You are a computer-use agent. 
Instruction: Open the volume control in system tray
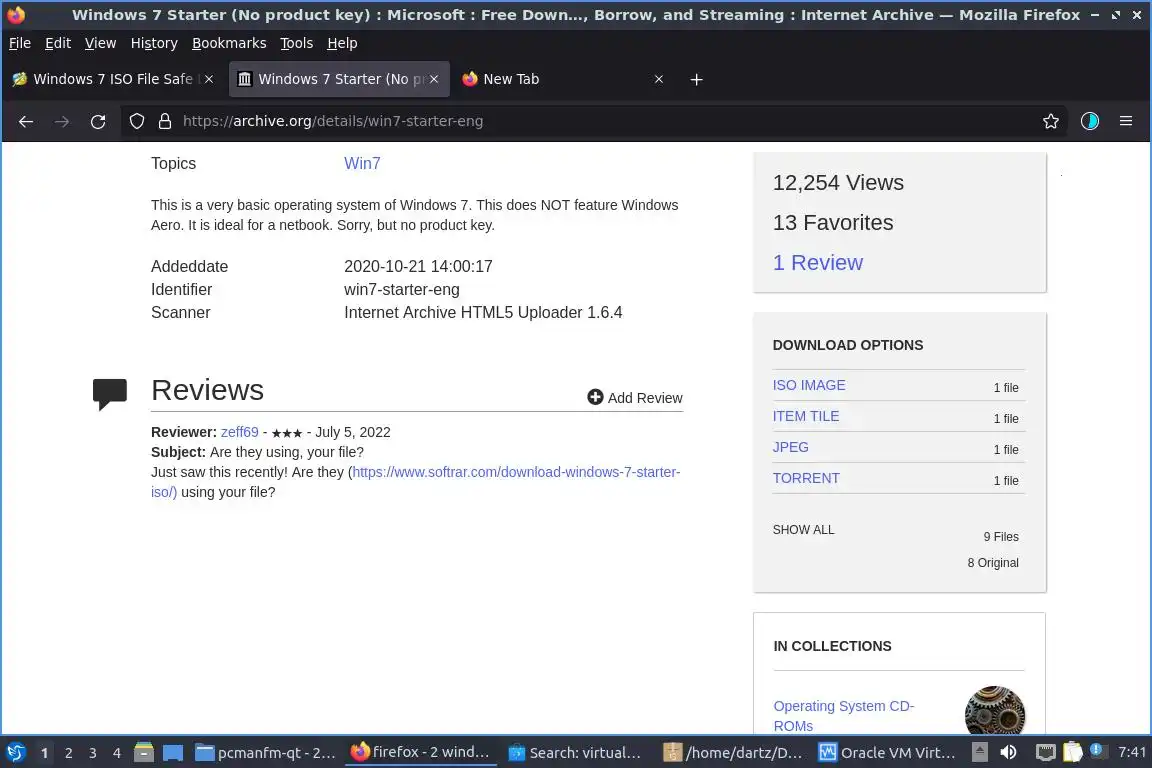(1009, 752)
